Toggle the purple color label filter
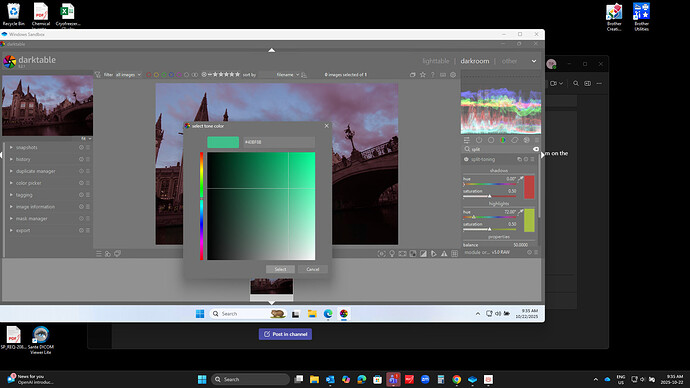Viewport: 690px width, 388px height. 179,75
